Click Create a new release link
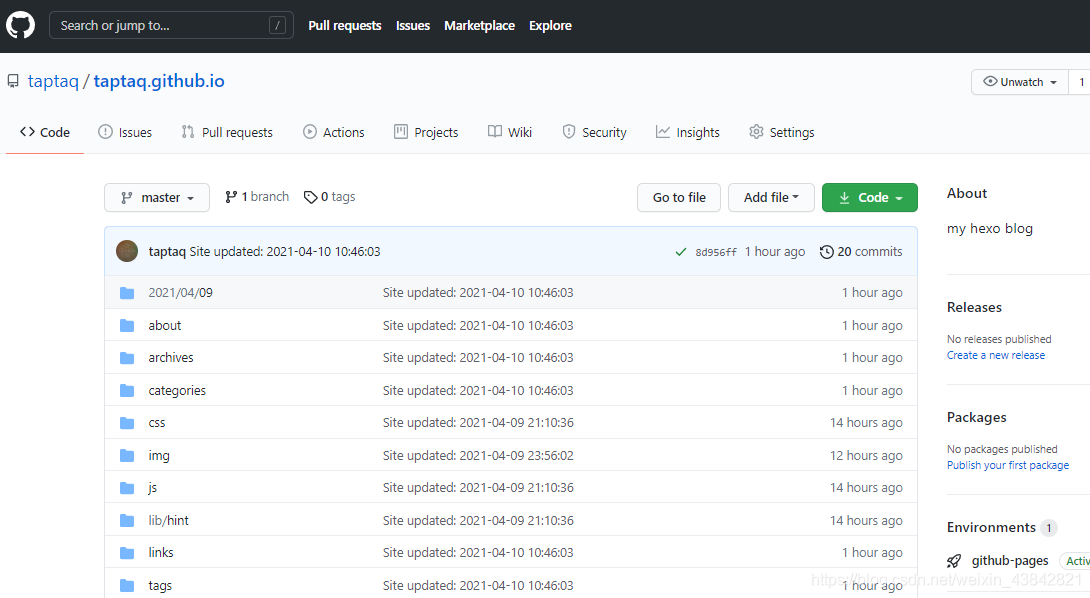Image resolution: width=1090 pixels, height=598 pixels. pyautogui.click(x=995, y=355)
